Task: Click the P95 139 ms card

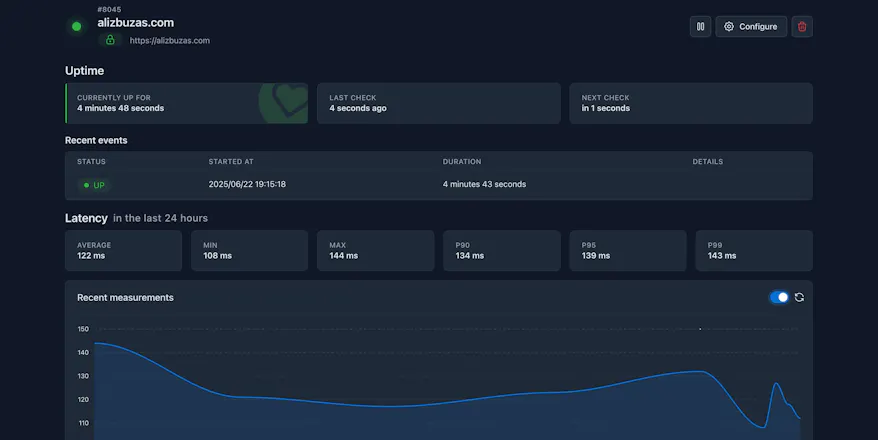Action: point(628,251)
